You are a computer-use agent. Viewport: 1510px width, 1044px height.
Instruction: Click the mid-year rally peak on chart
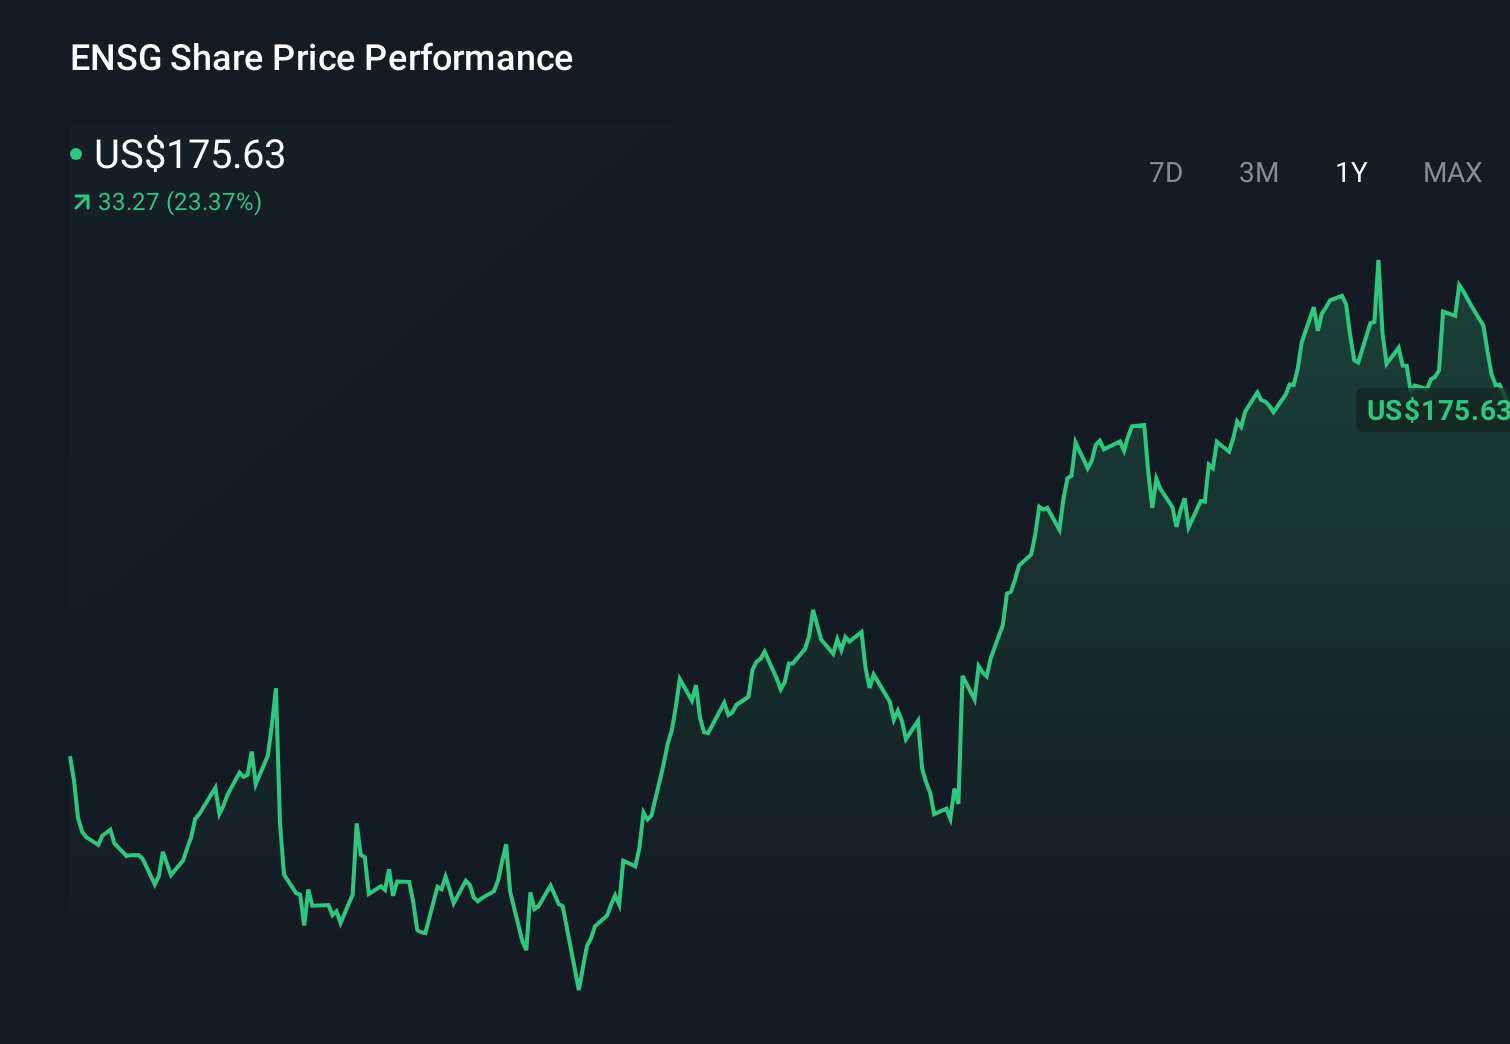[814, 610]
